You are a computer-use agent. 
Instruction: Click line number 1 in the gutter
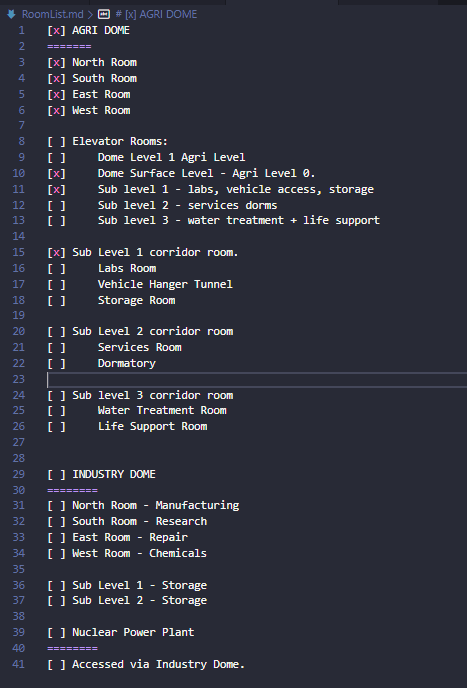point(22,31)
